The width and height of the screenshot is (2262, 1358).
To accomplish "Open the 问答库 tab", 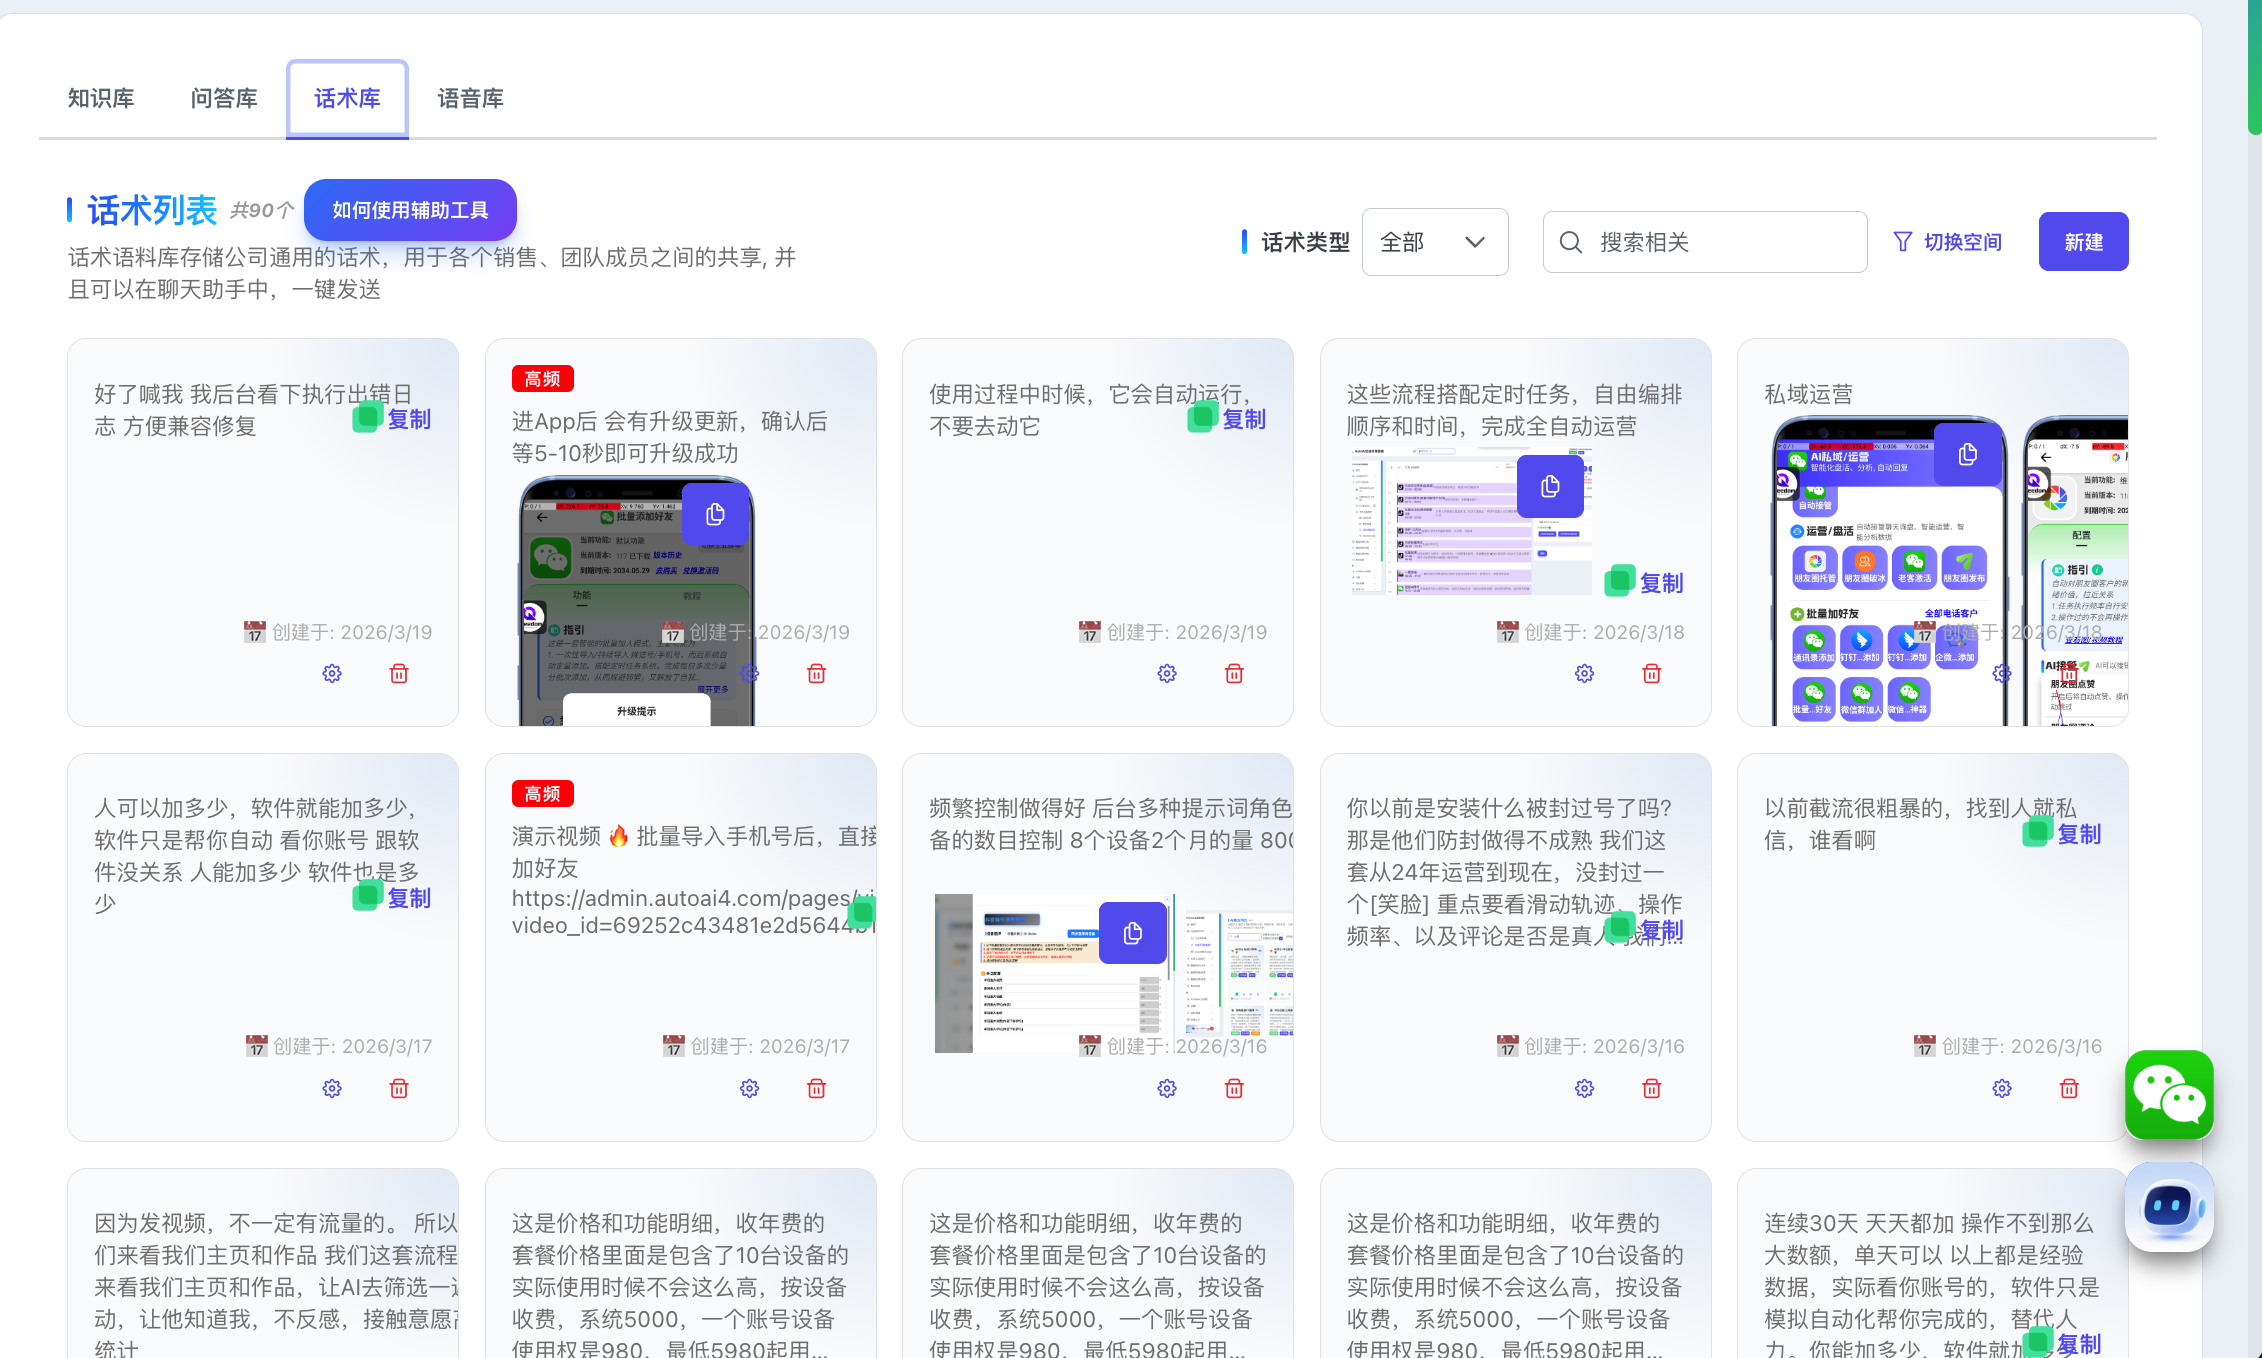I will 224,98.
